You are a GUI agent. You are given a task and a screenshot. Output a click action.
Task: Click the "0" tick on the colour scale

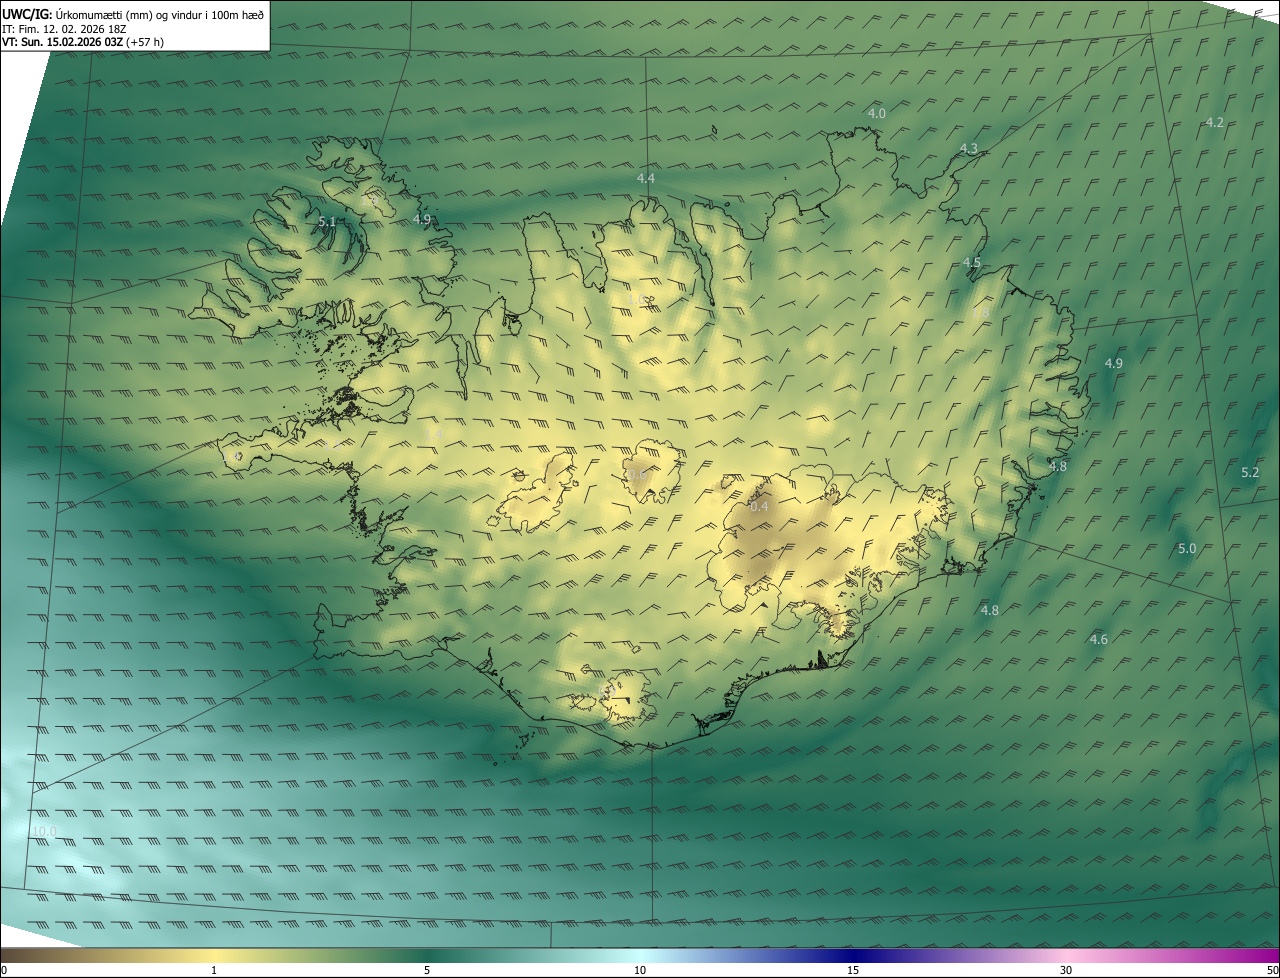click(4, 970)
